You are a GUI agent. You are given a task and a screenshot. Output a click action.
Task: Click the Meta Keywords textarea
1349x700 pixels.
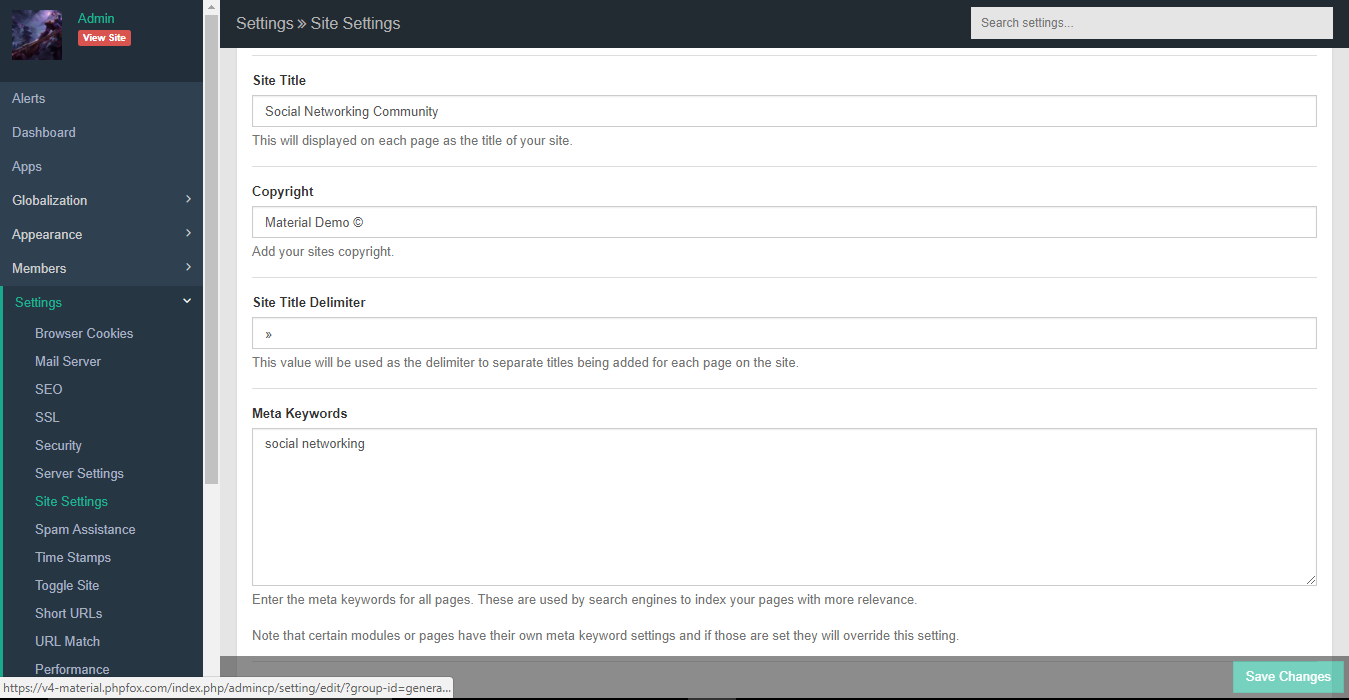784,507
